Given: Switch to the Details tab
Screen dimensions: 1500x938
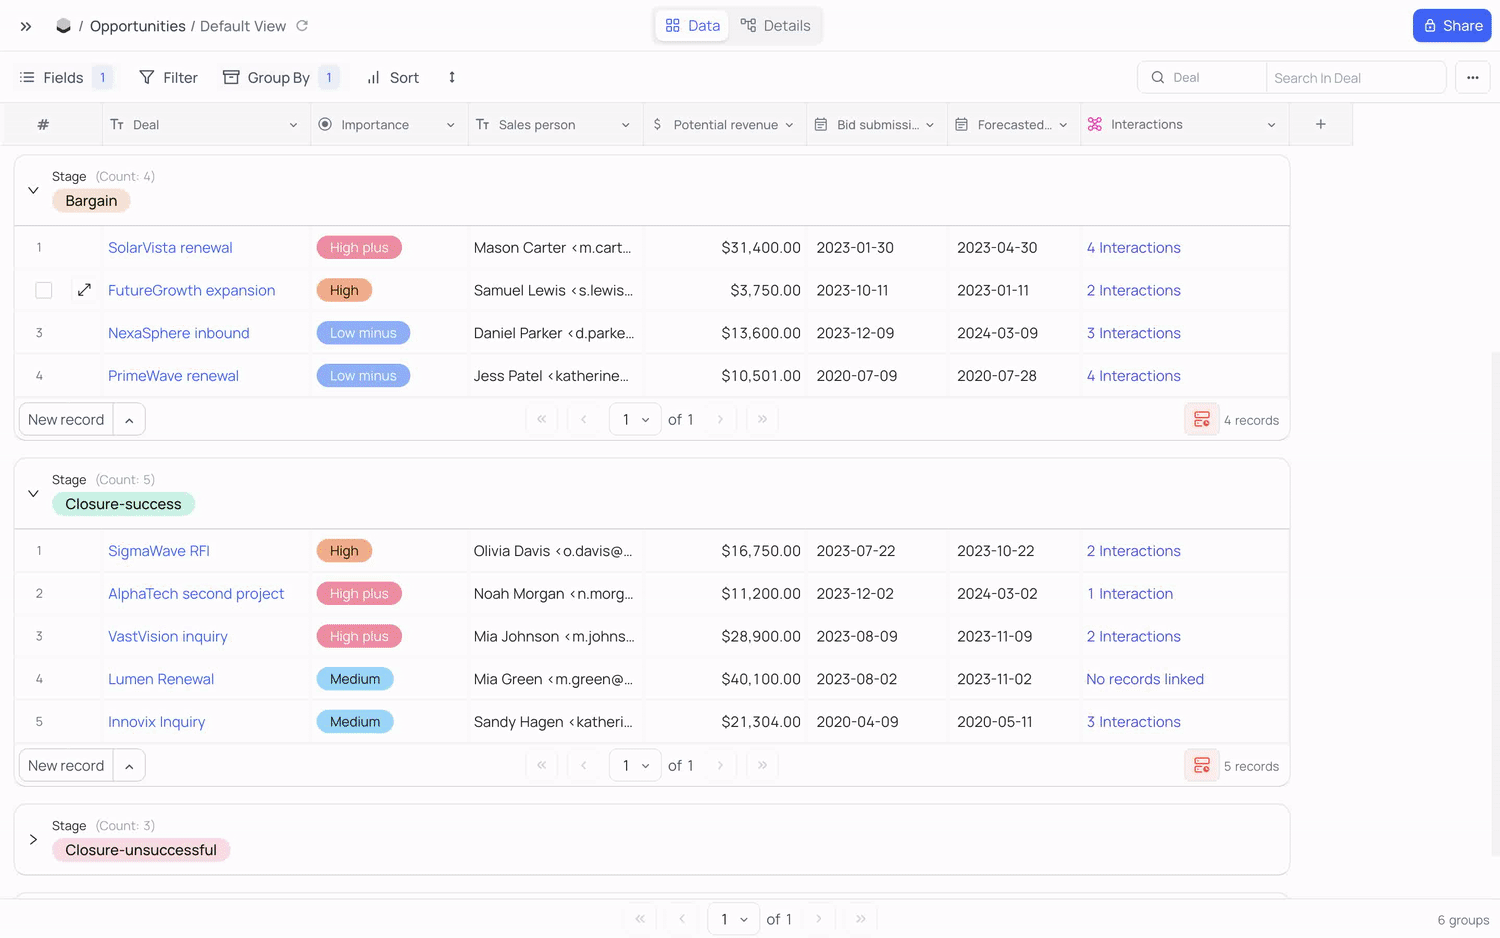Looking at the screenshot, I should (775, 26).
